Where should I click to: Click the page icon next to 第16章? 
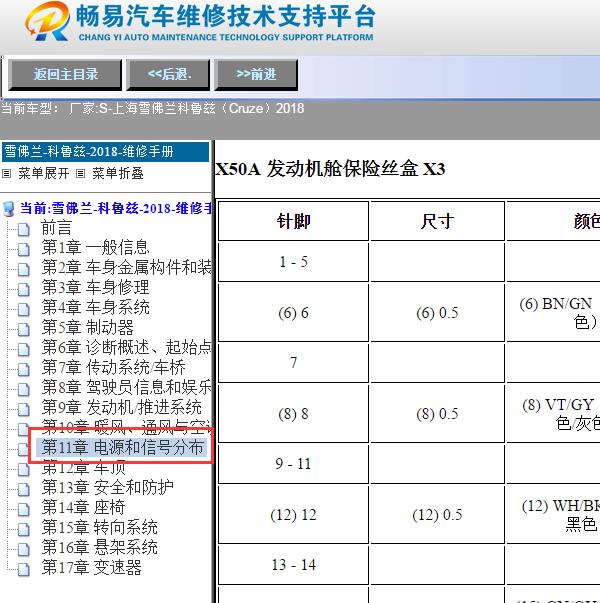[x=24, y=549]
